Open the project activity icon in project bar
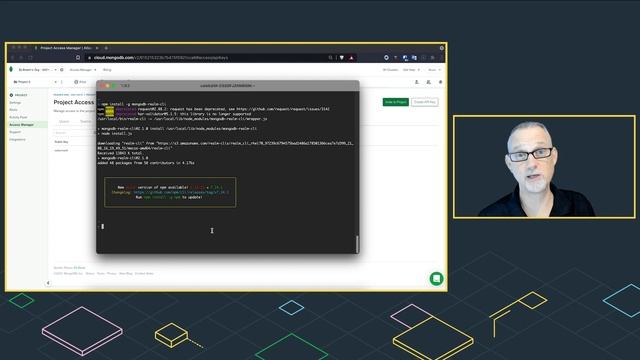The image size is (640, 360). pyautogui.click(x=429, y=82)
